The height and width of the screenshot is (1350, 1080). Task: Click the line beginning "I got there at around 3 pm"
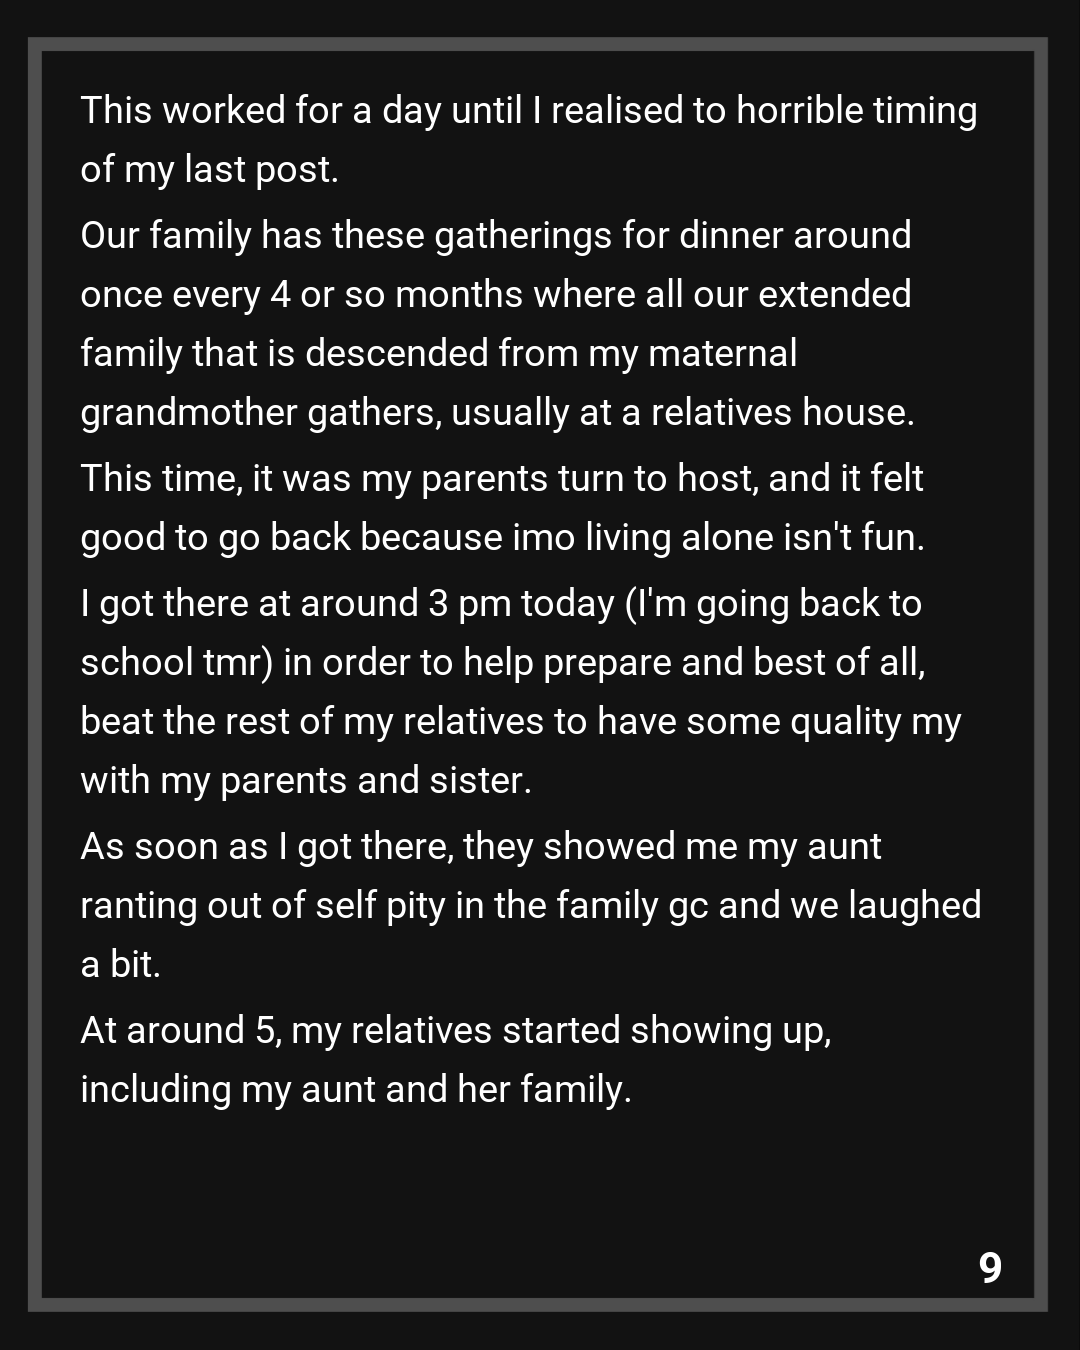click(x=501, y=604)
